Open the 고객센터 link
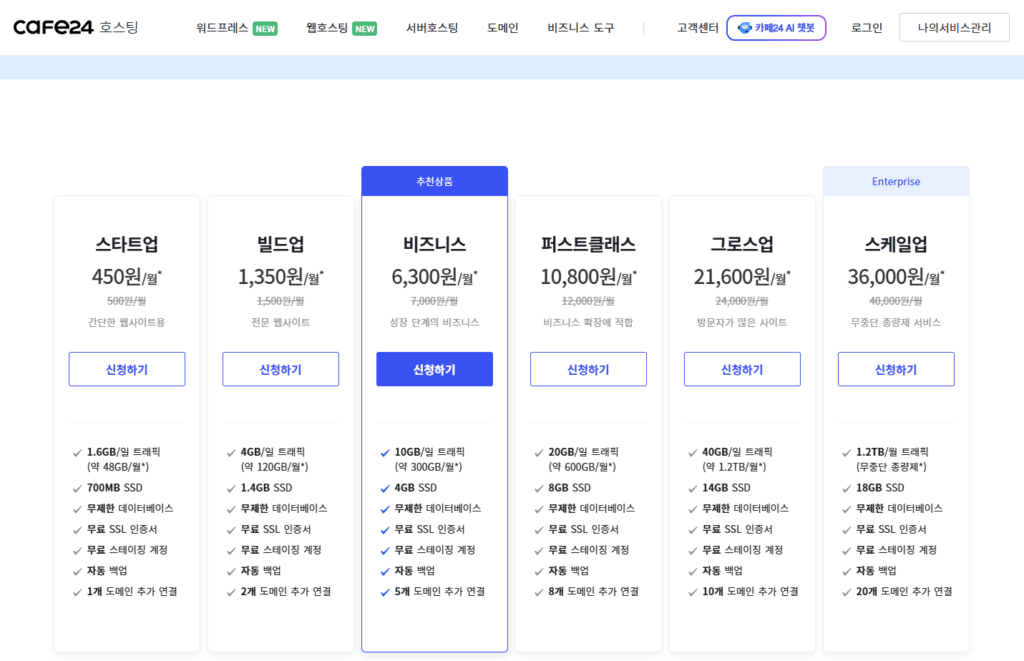Screen dimensions: 1024x661 [697, 28]
